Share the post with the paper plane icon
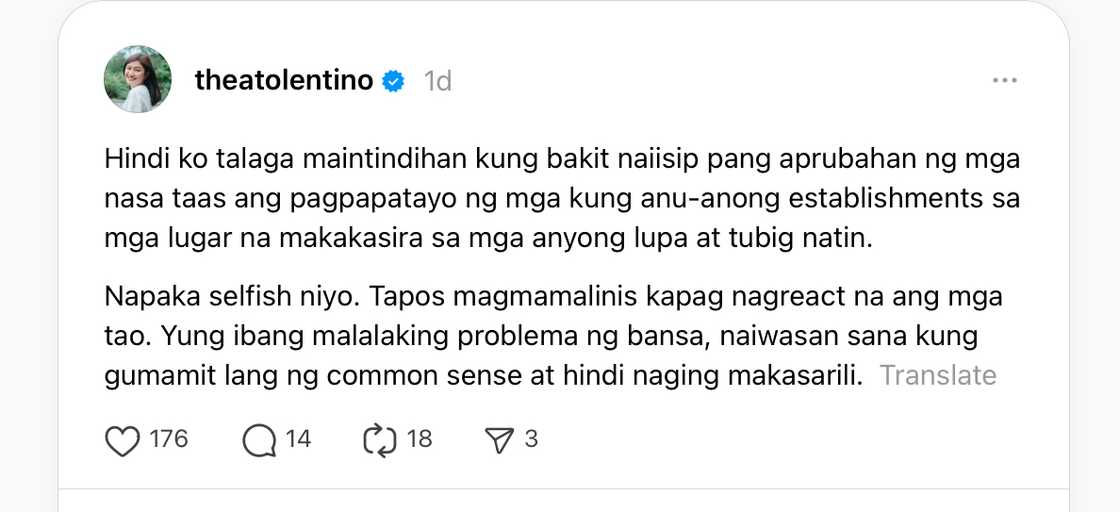Image resolution: width=1120 pixels, height=512 pixels. pyautogui.click(x=498, y=440)
